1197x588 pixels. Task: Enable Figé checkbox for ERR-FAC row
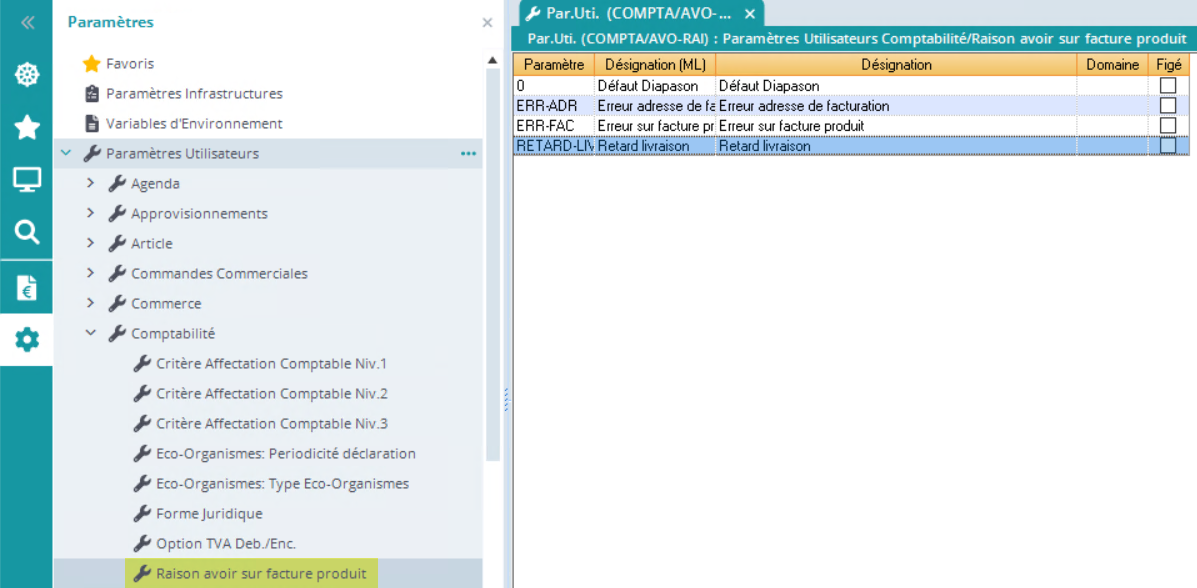[x=1167, y=126]
